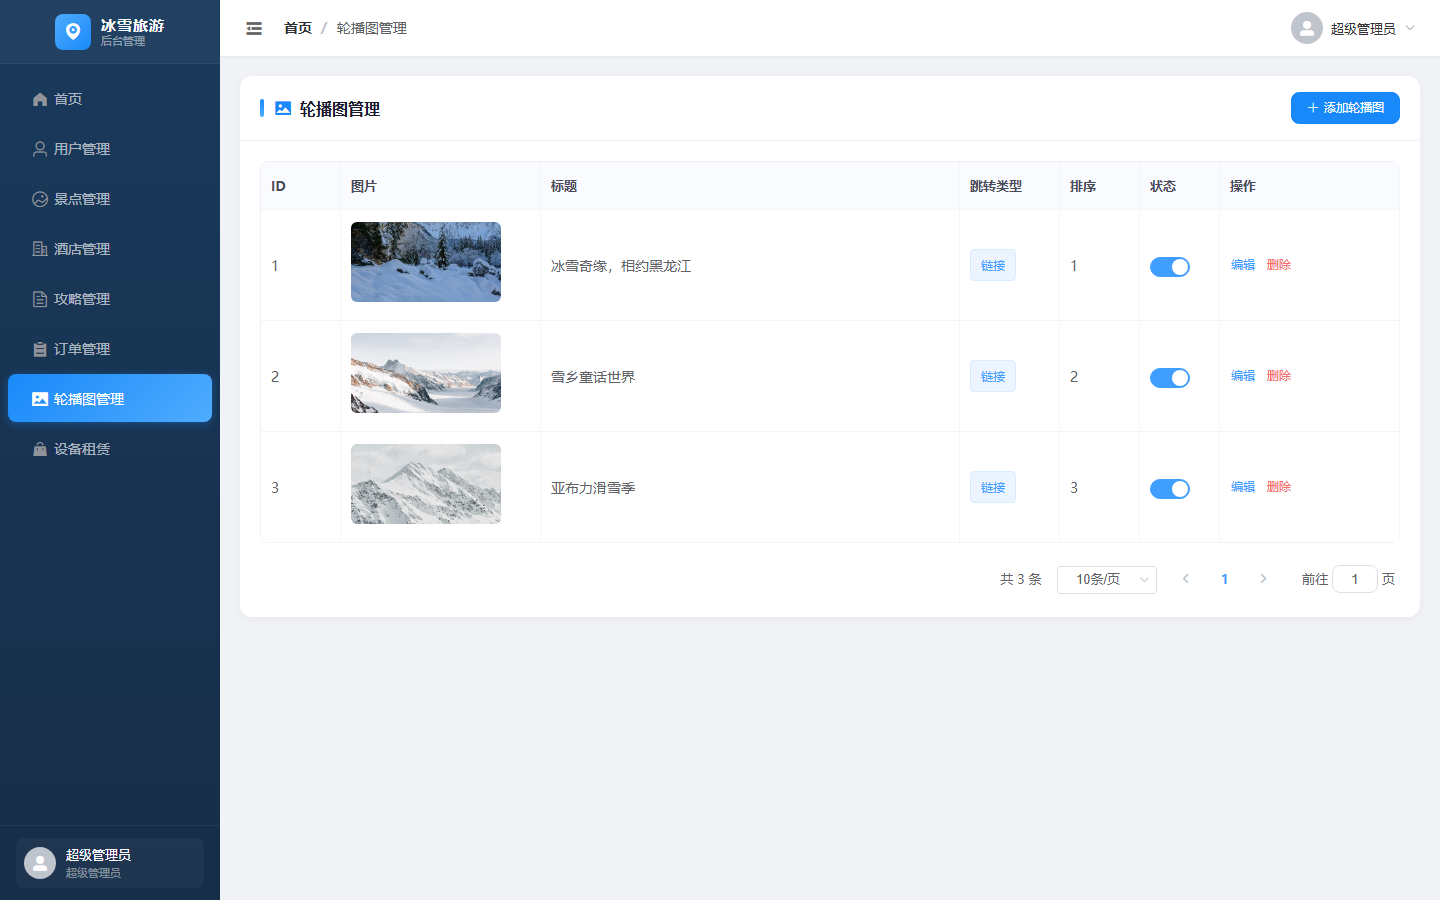Screen dimensions: 1440x900
Task: Open the thumbnail for 雪乡童话世界
Action: 426,373
